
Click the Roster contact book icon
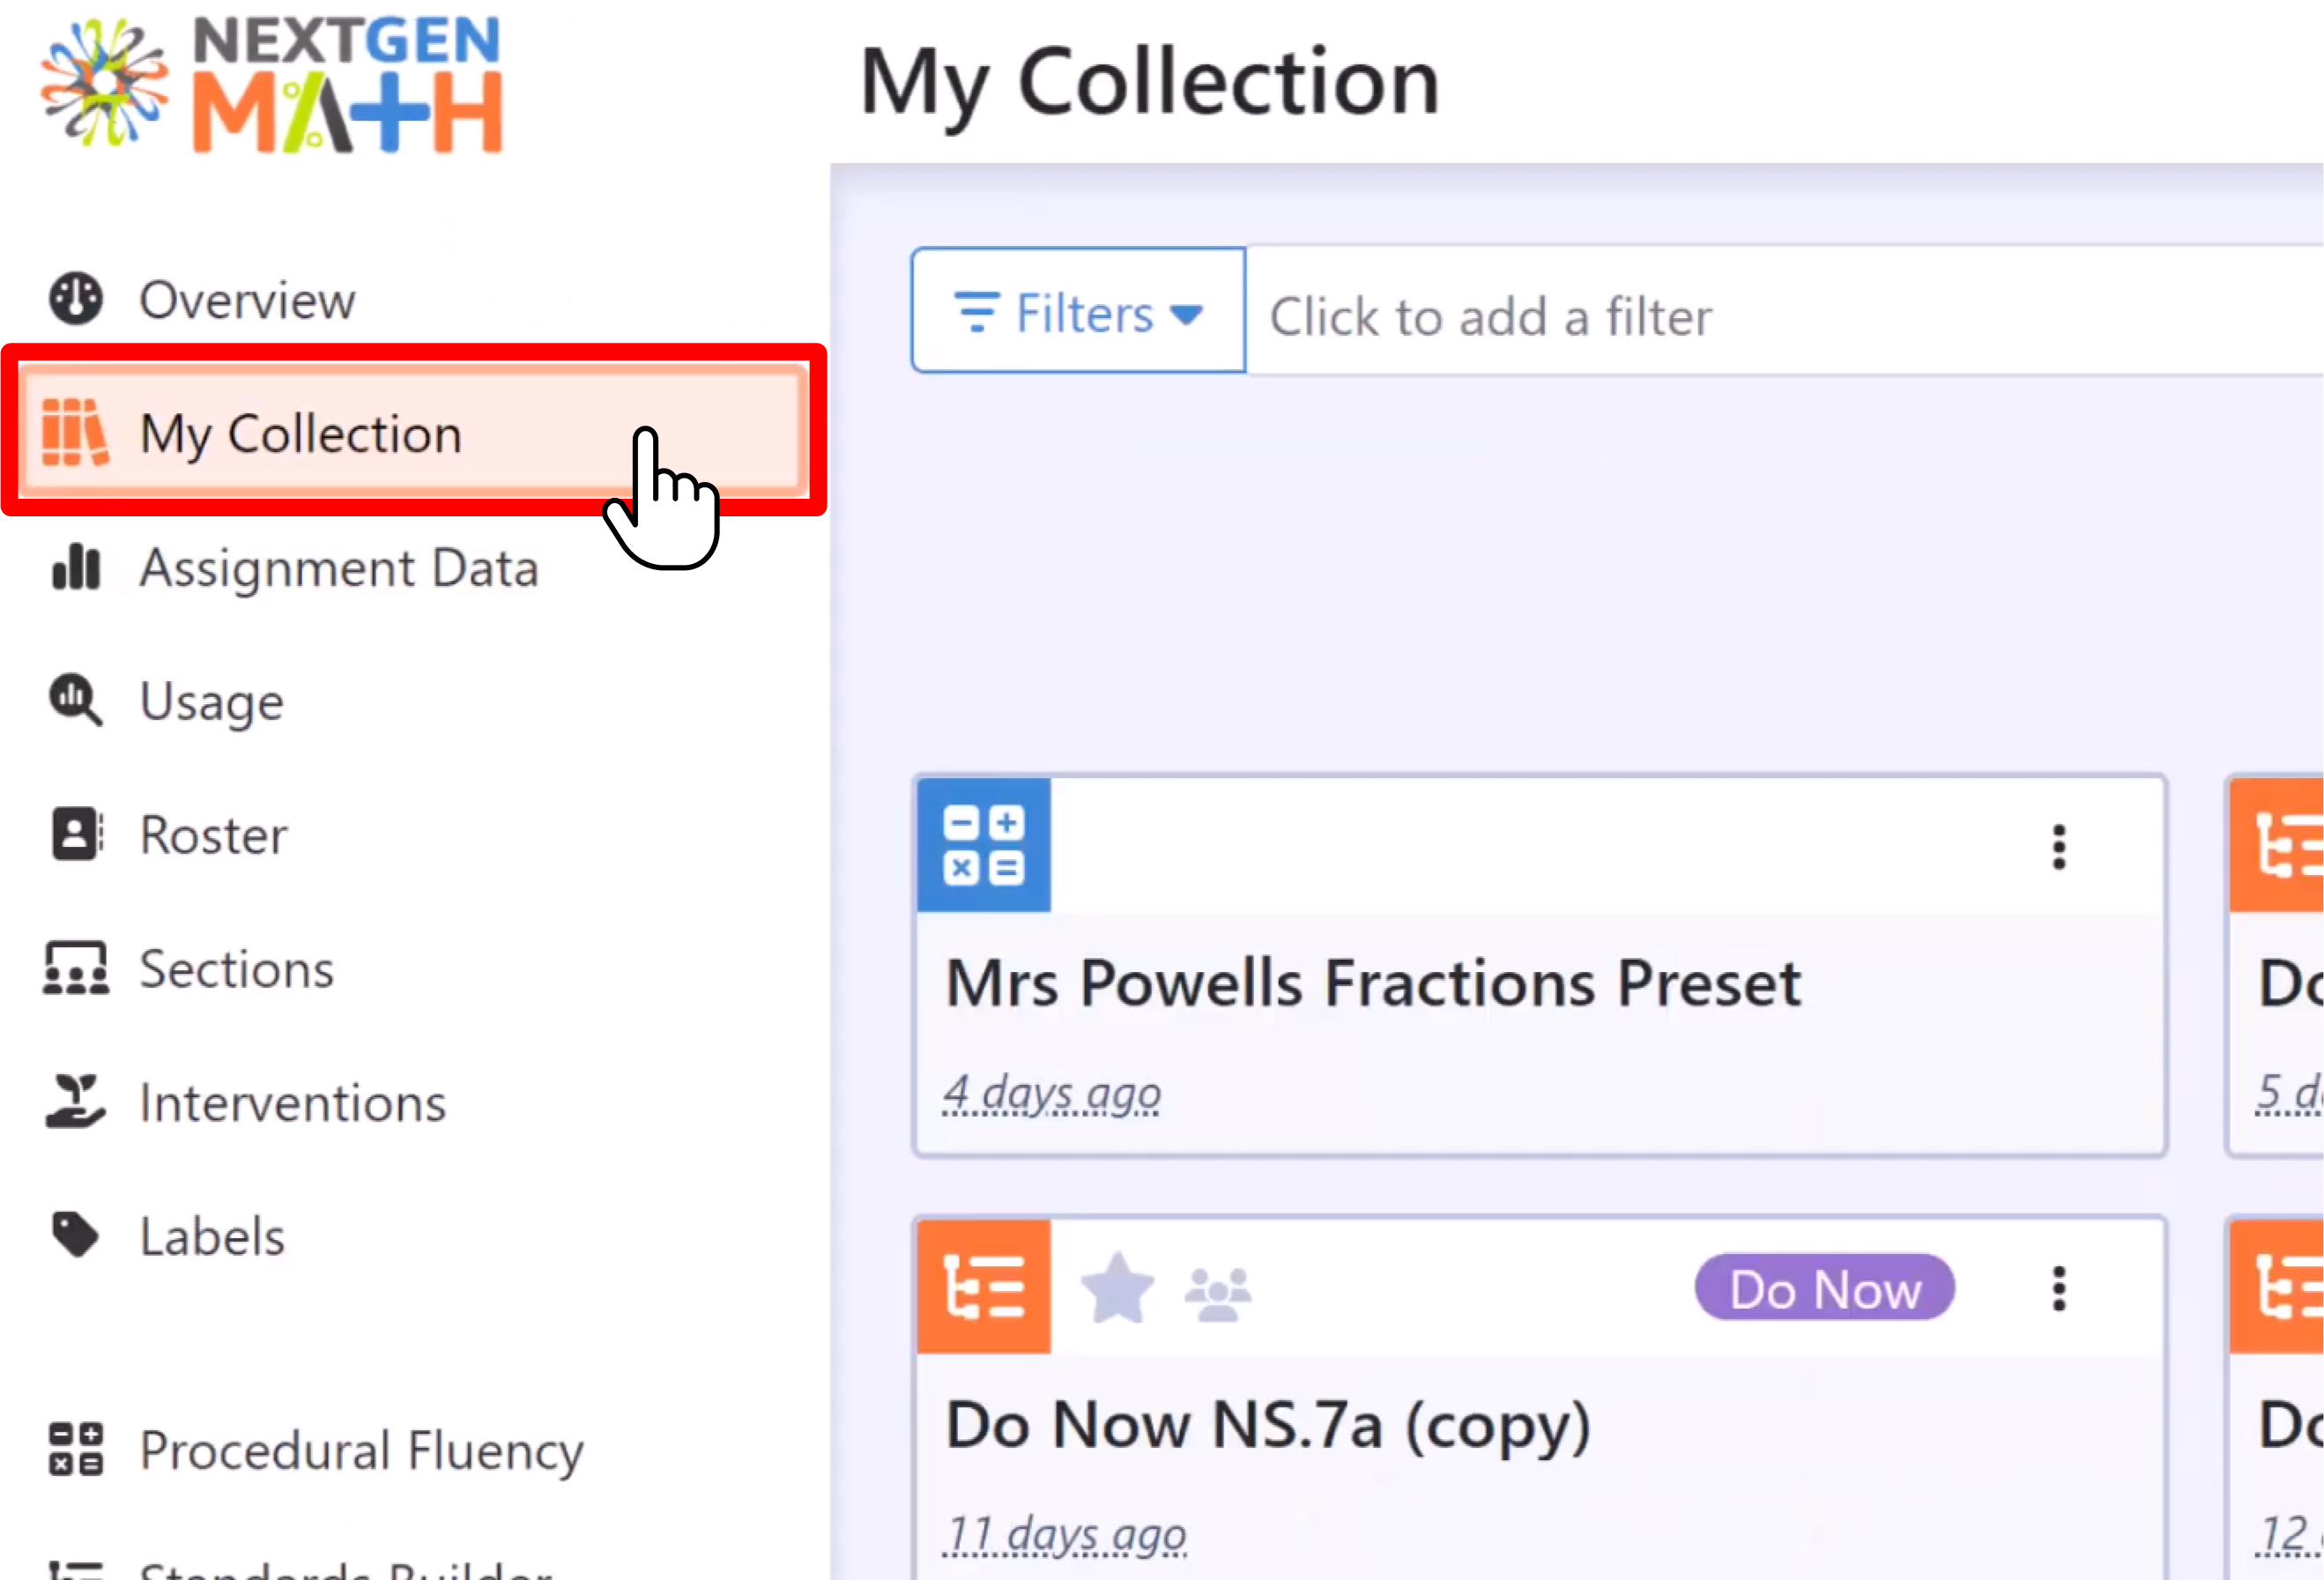76,834
